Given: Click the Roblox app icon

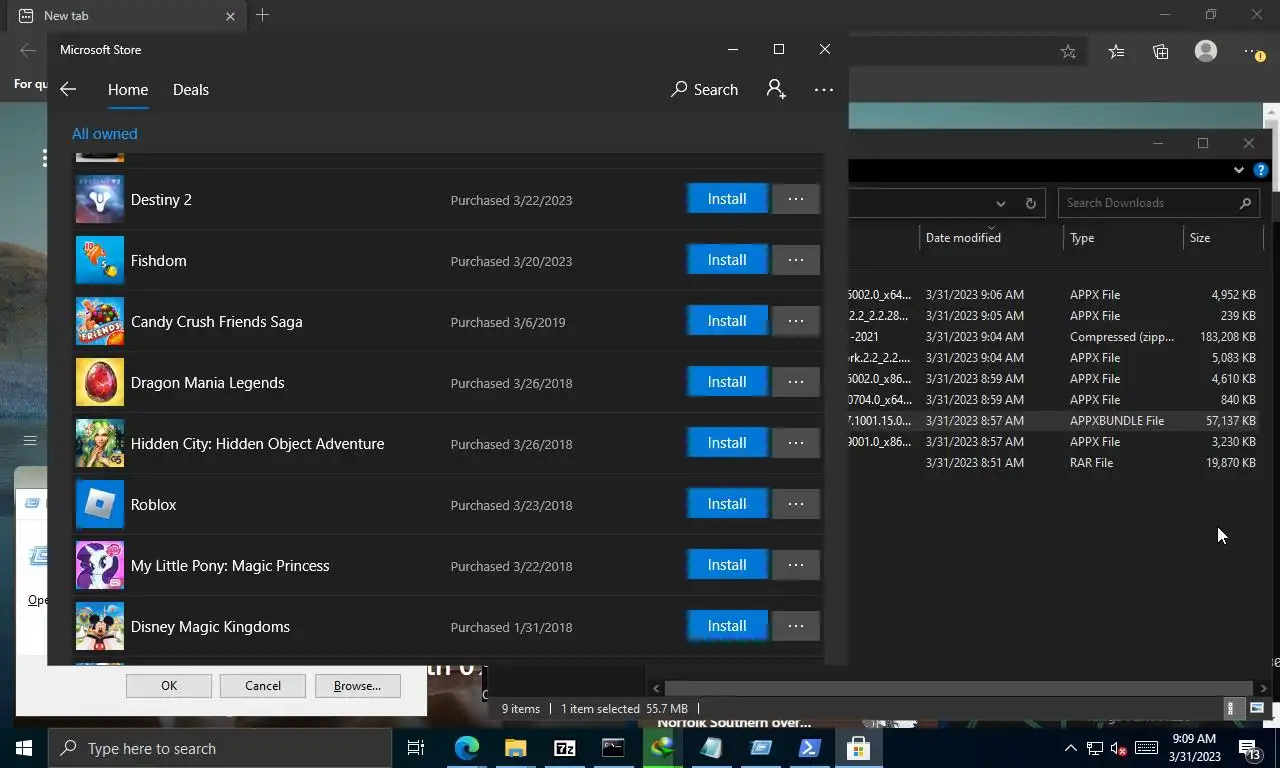Looking at the screenshot, I should 100,505.
